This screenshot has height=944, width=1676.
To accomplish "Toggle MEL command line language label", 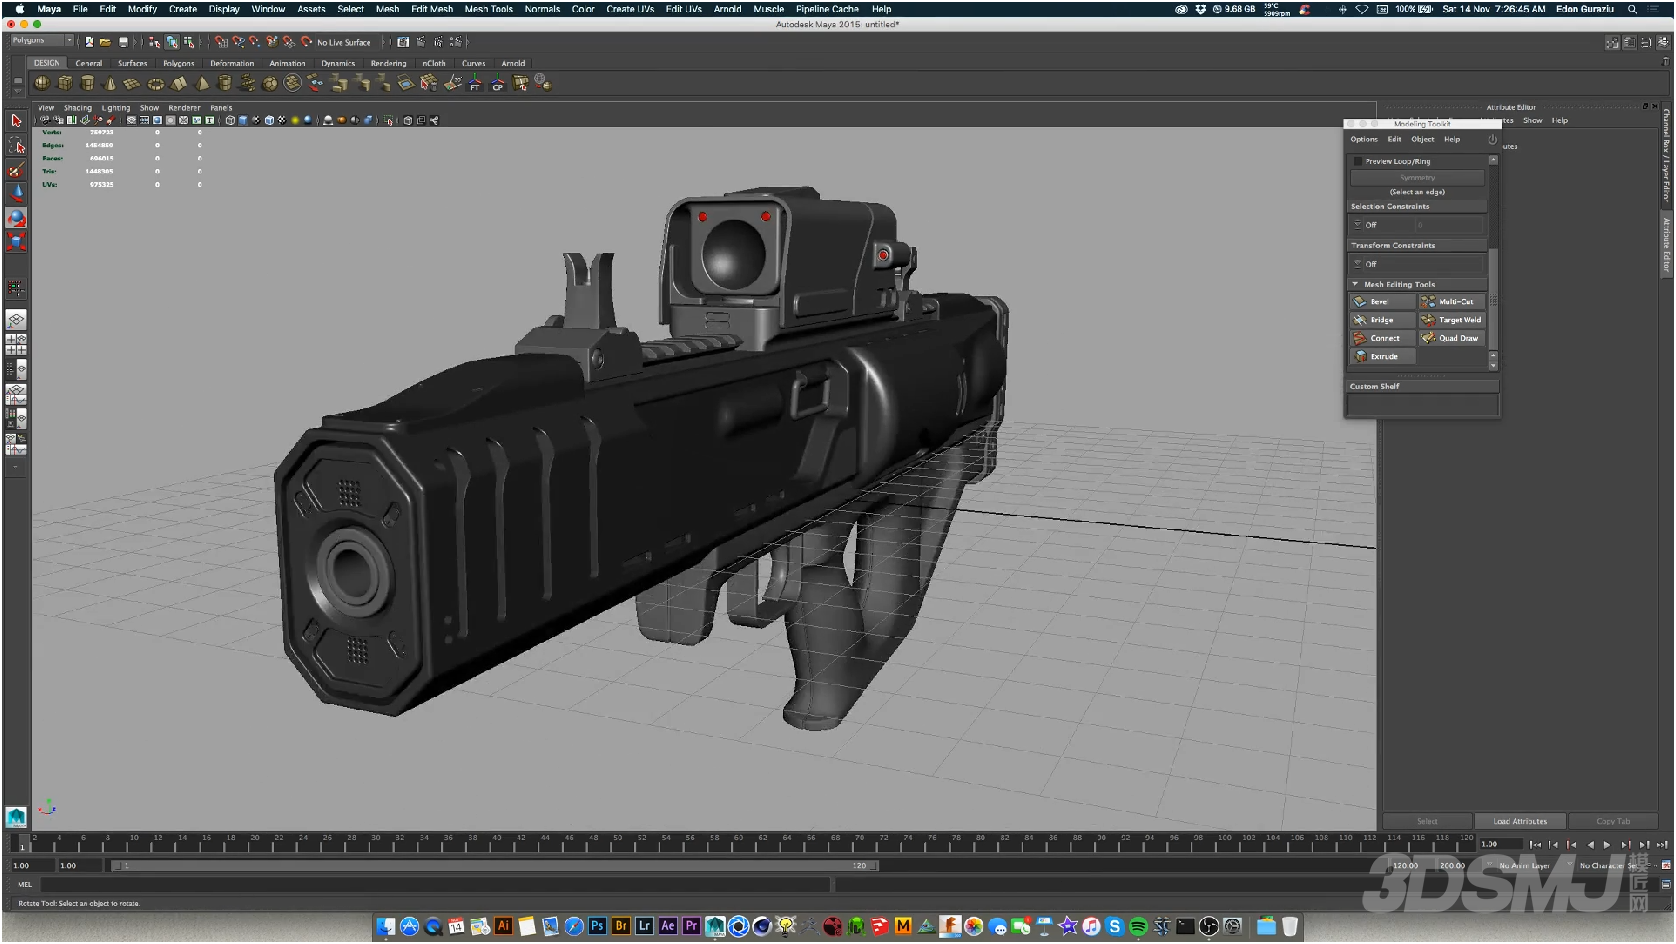I will 25,884.
